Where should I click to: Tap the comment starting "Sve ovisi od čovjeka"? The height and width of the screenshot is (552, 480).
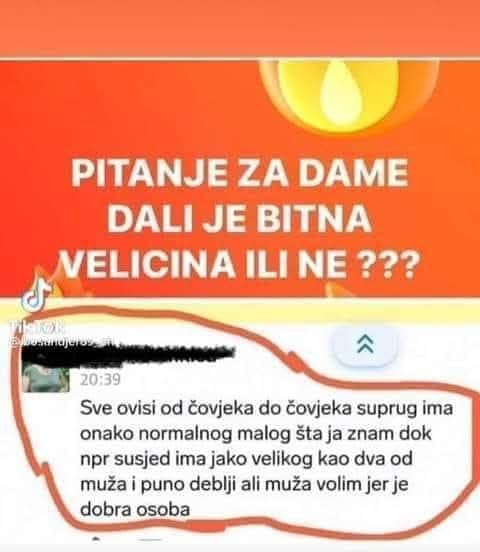coord(267,458)
